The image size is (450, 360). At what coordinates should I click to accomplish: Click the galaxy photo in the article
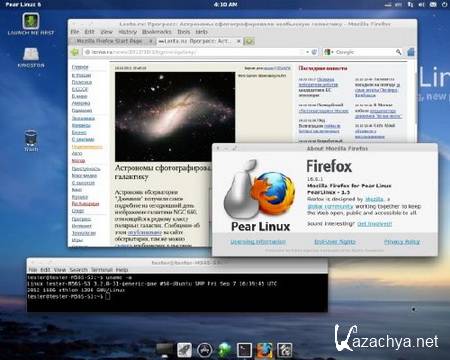175,117
